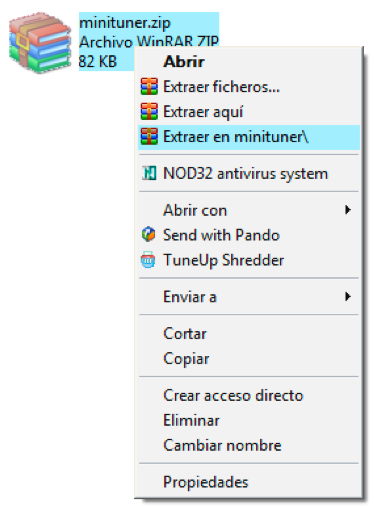374x506 pixels.
Task: Click the NOD32 antivirus icon
Action: click(x=149, y=173)
